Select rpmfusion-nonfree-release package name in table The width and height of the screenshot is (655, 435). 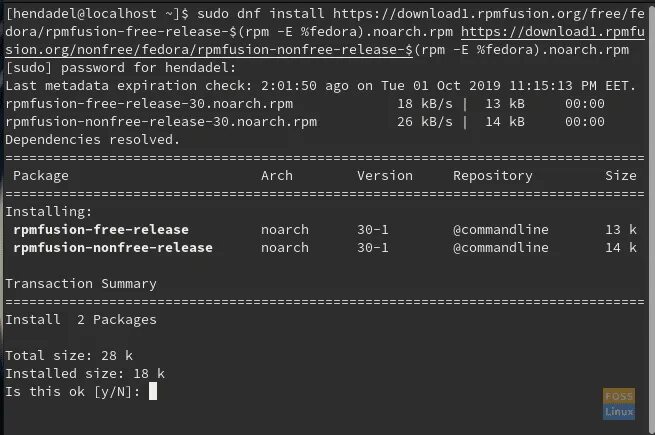[113, 247]
